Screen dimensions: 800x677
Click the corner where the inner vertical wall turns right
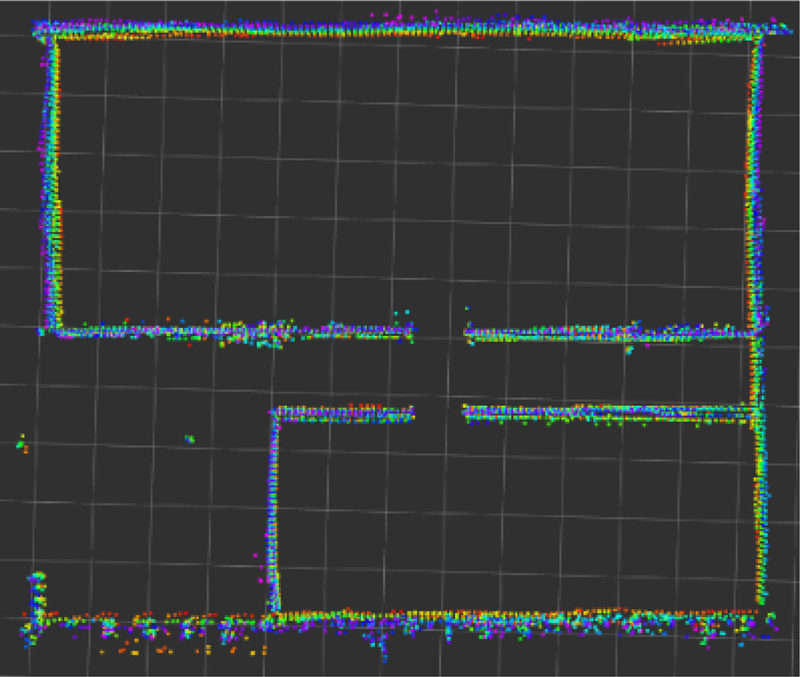[276, 411]
